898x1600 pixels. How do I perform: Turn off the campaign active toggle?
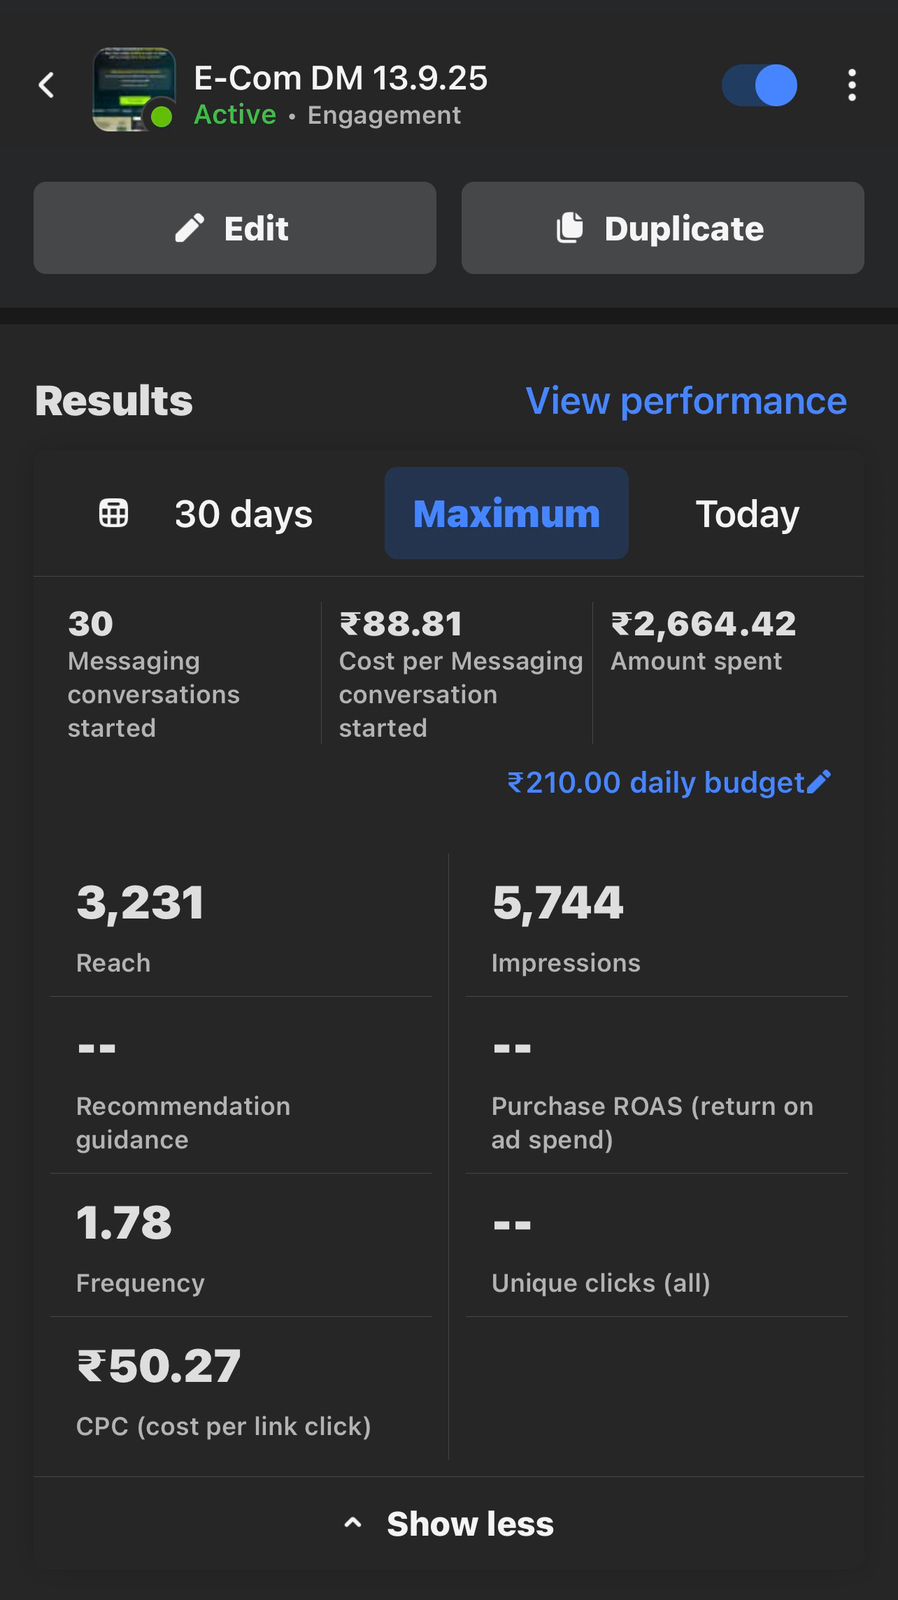tap(760, 86)
